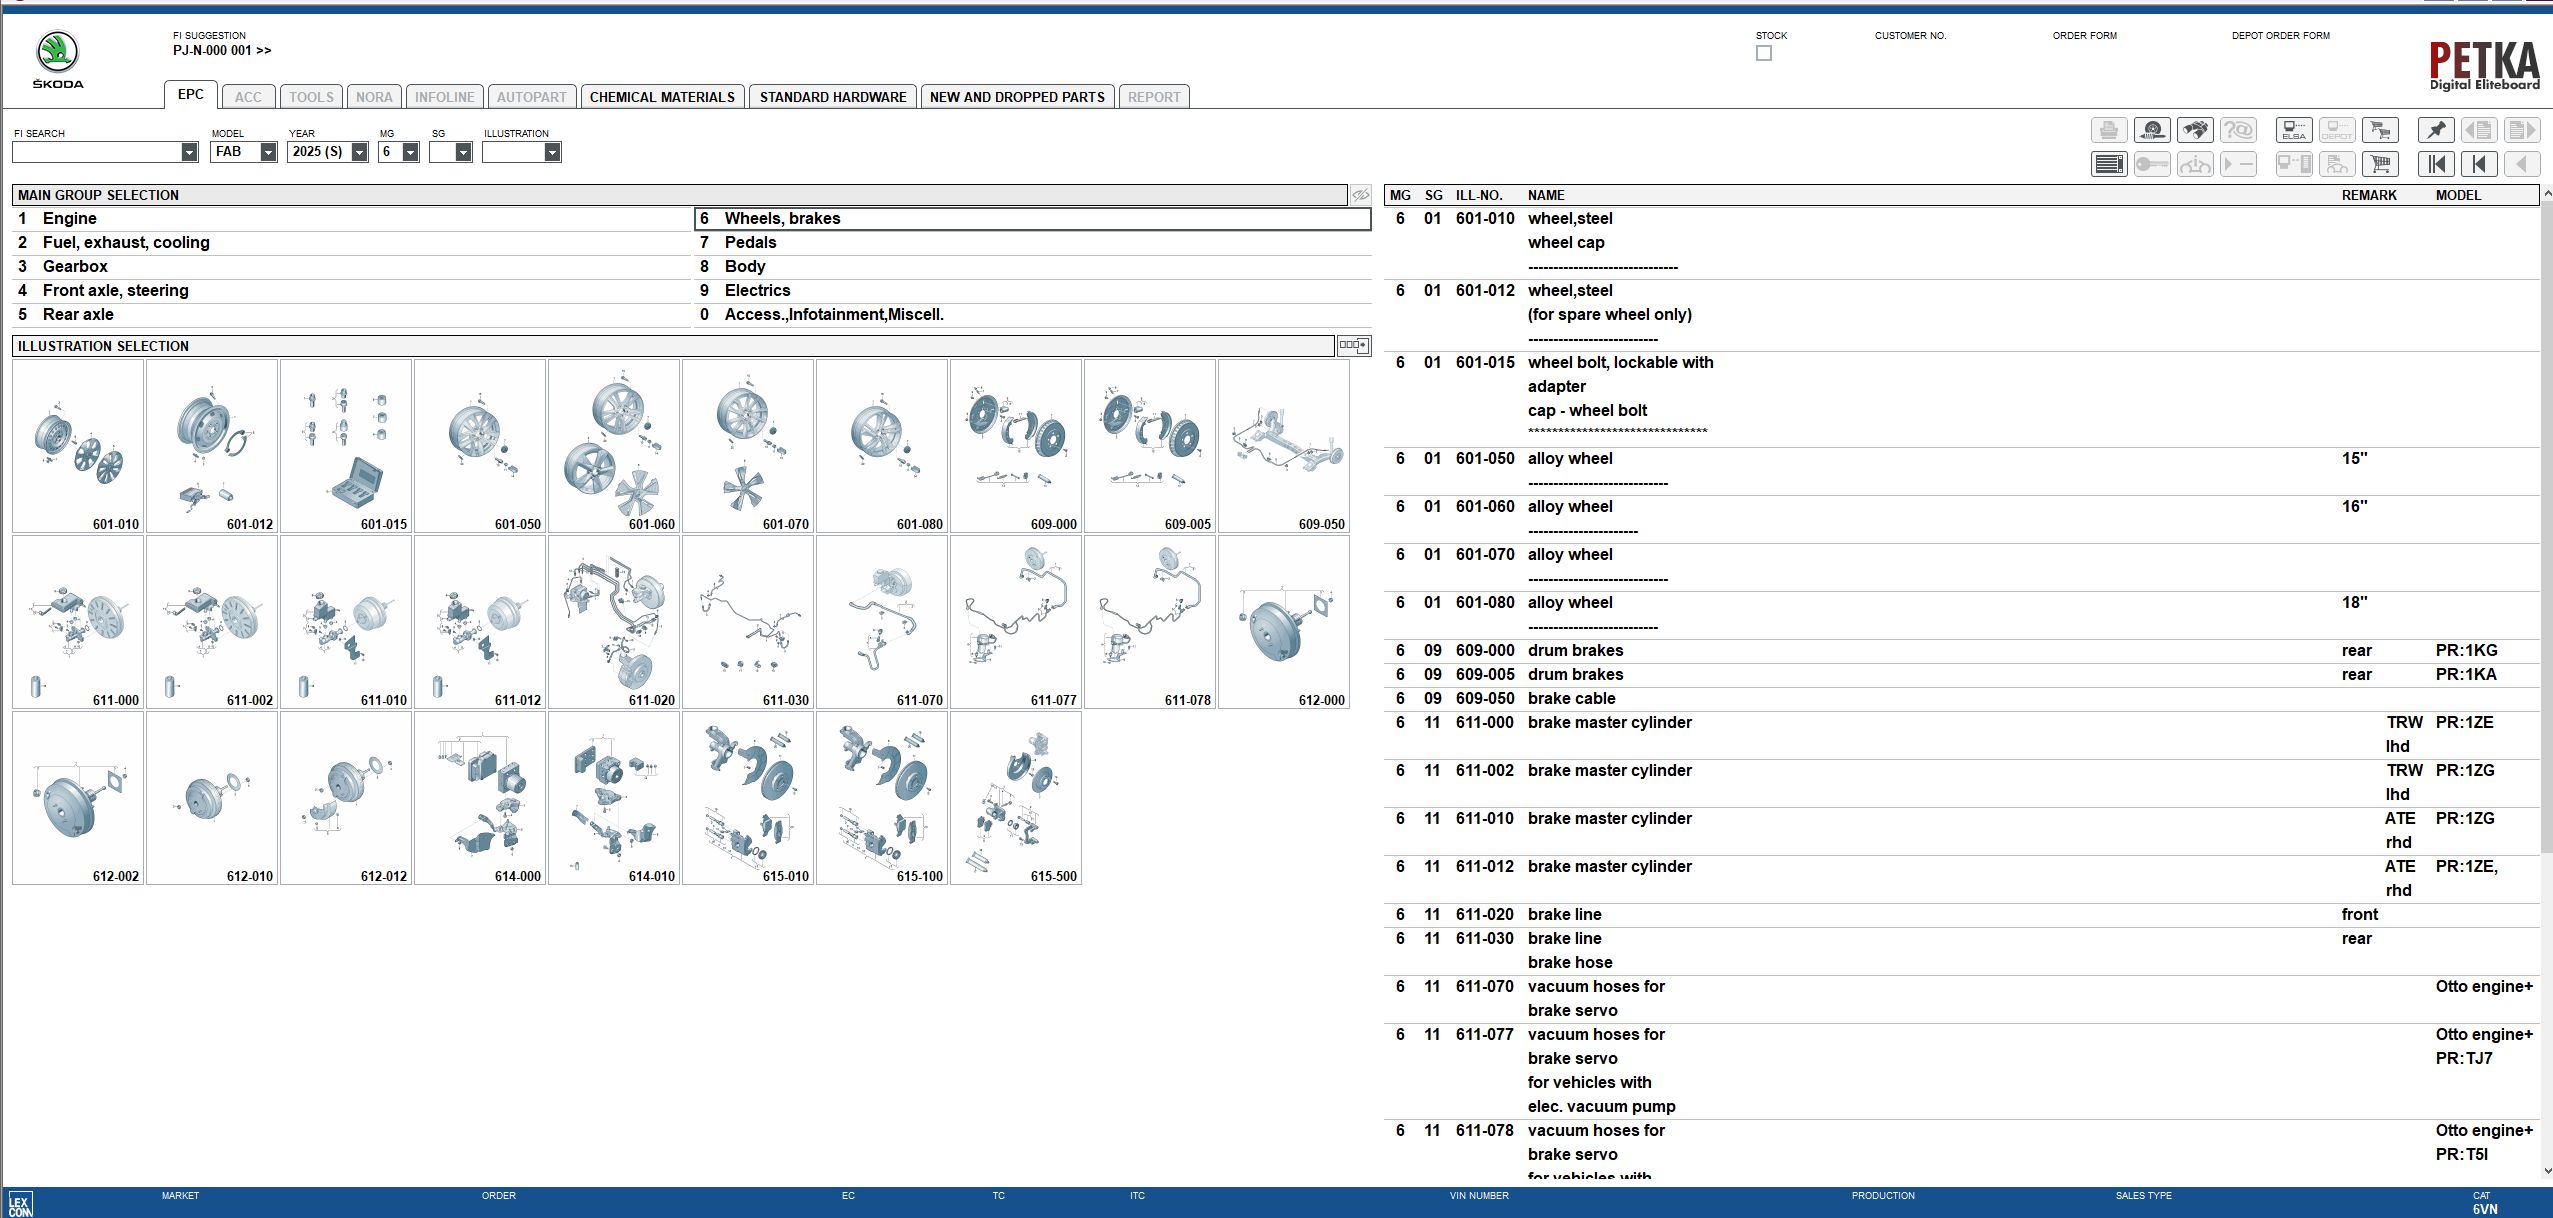Click the ACC tab
This screenshot has height=1218, width=2553.
pyautogui.click(x=248, y=97)
